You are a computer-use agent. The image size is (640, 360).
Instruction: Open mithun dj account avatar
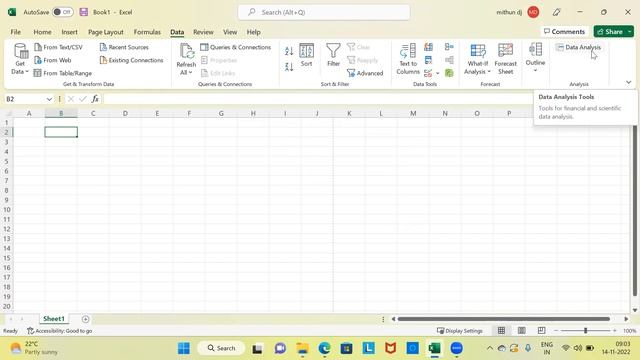(533, 12)
